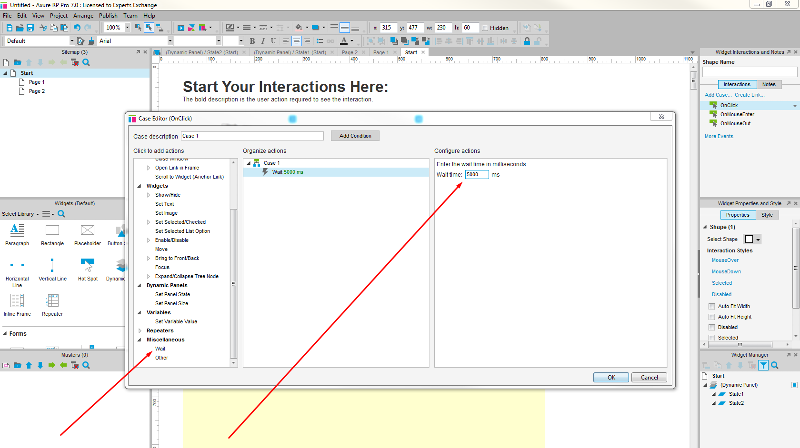Click the Wait action under Miscellaneous
800x448 pixels.
[x=160, y=349]
